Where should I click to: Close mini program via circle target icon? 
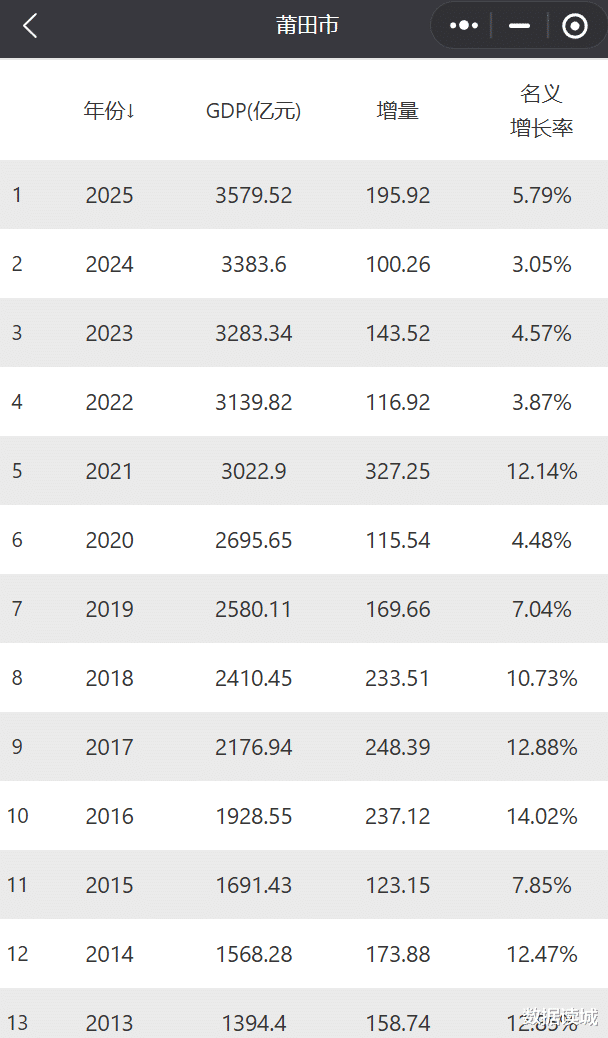(x=575, y=26)
